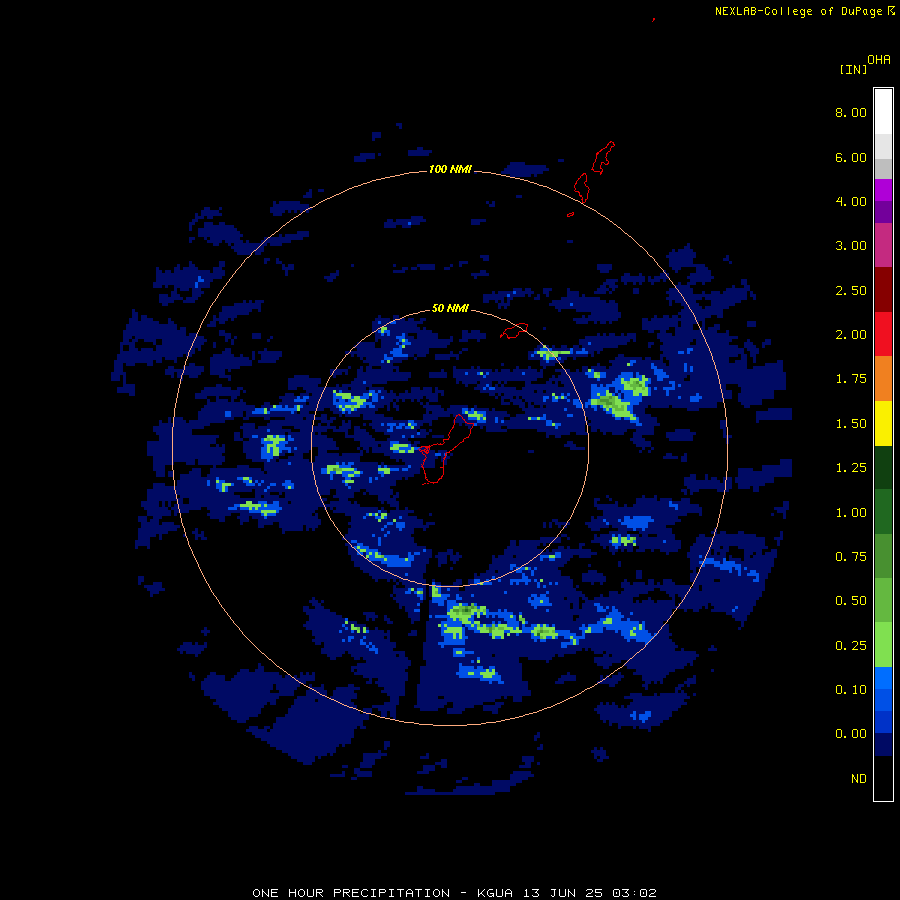Click the 3.00 legend value
This screenshot has height=900, width=900.
tap(851, 246)
